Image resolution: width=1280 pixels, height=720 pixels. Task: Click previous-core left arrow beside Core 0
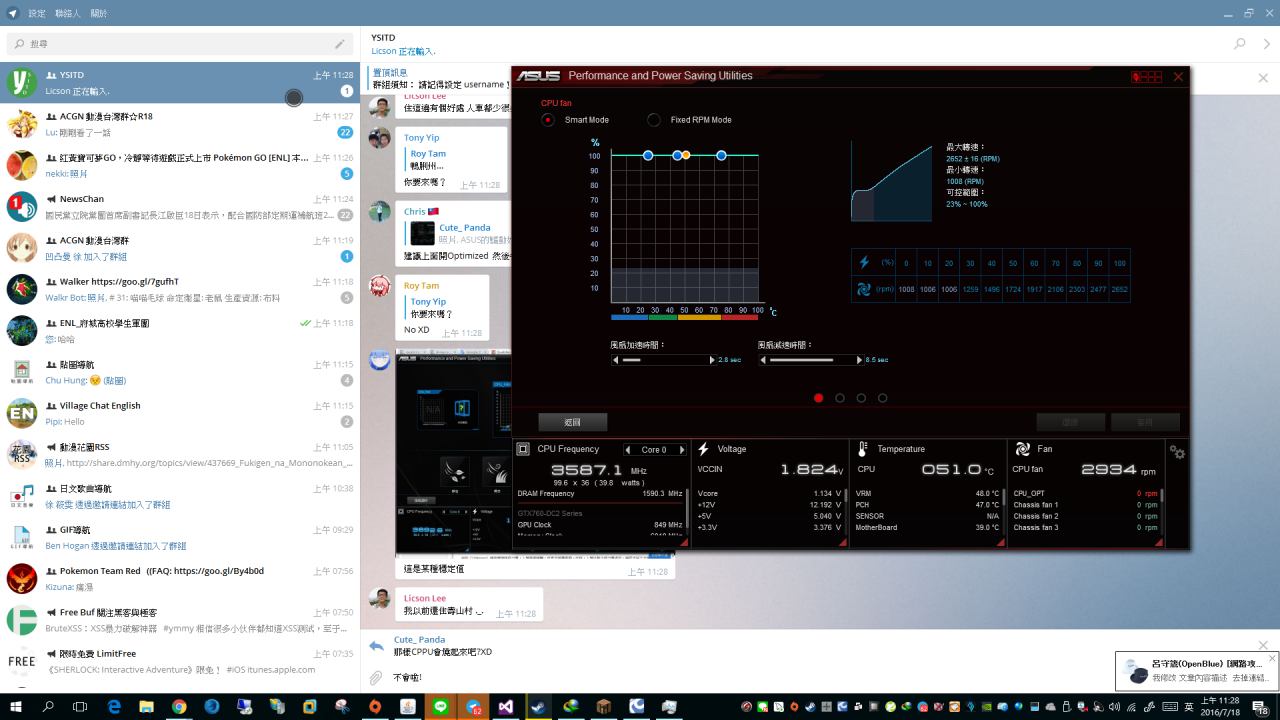(x=628, y=450)
